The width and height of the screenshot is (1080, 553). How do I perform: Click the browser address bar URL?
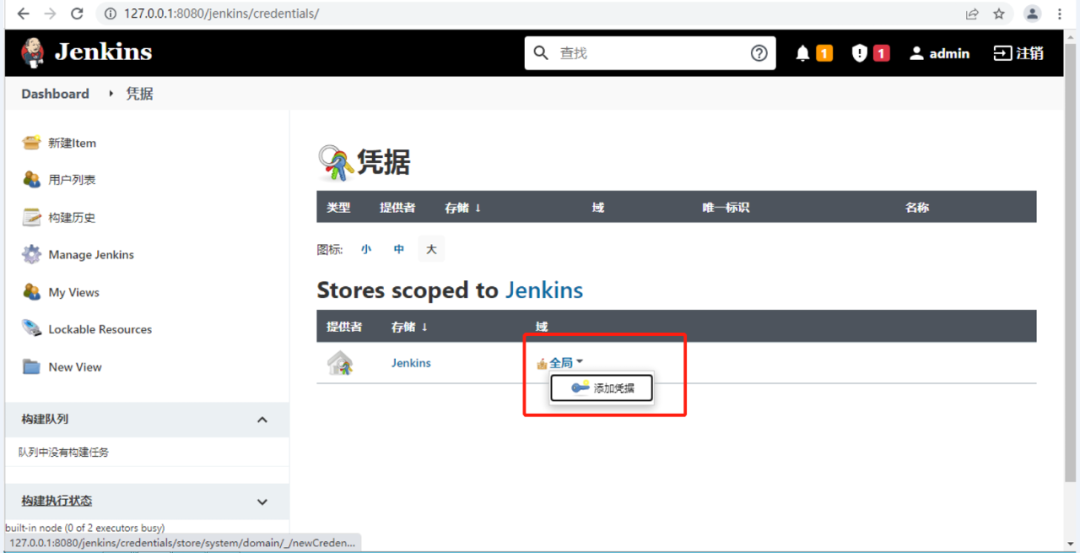tap(221, 14)
